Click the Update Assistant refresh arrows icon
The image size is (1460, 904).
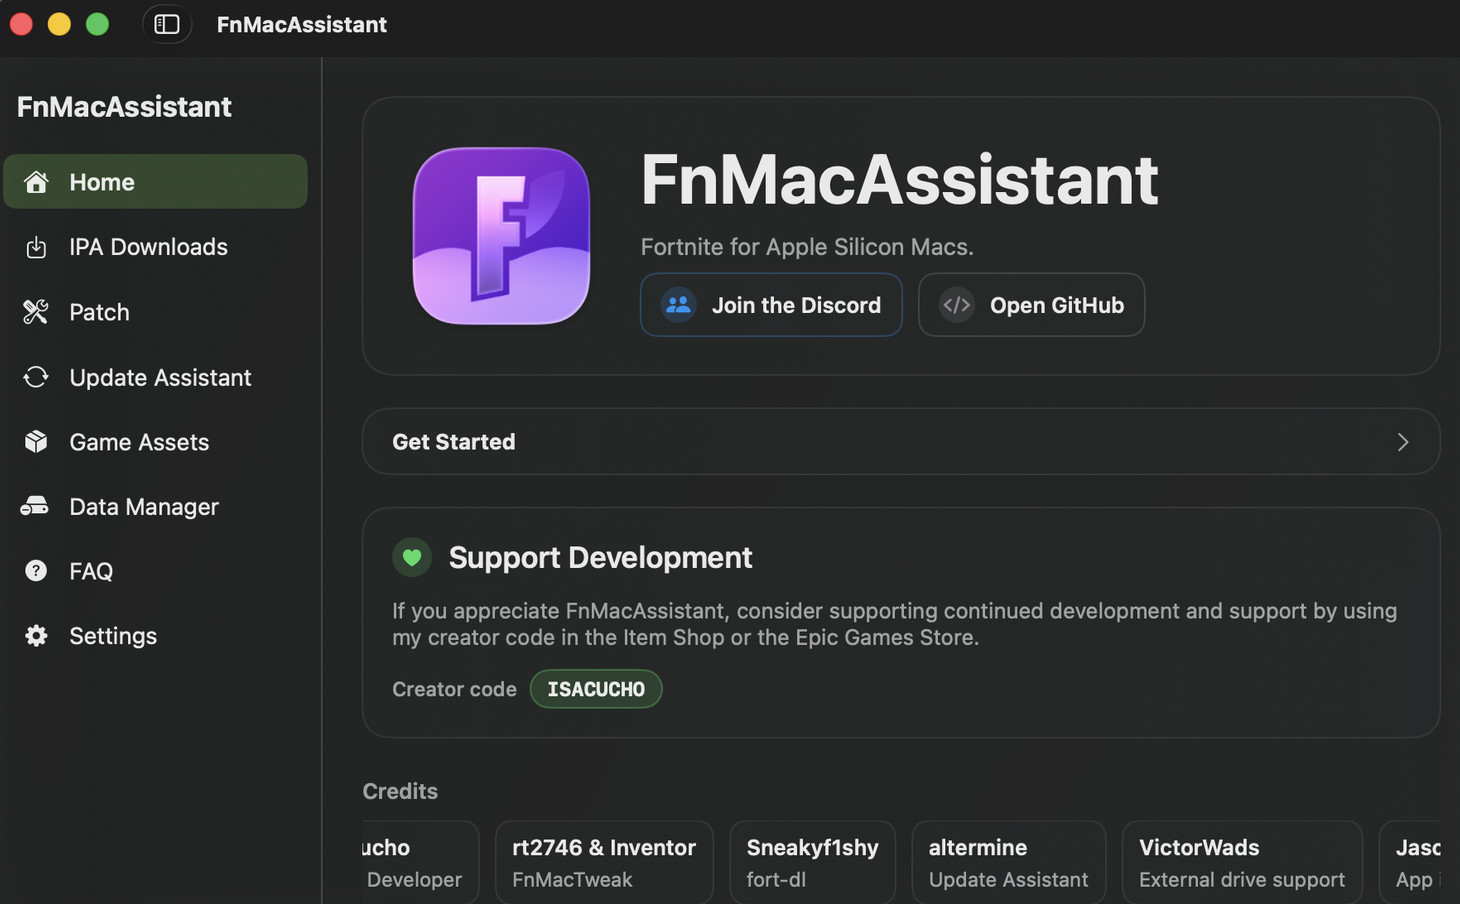[x=36, y=377]
